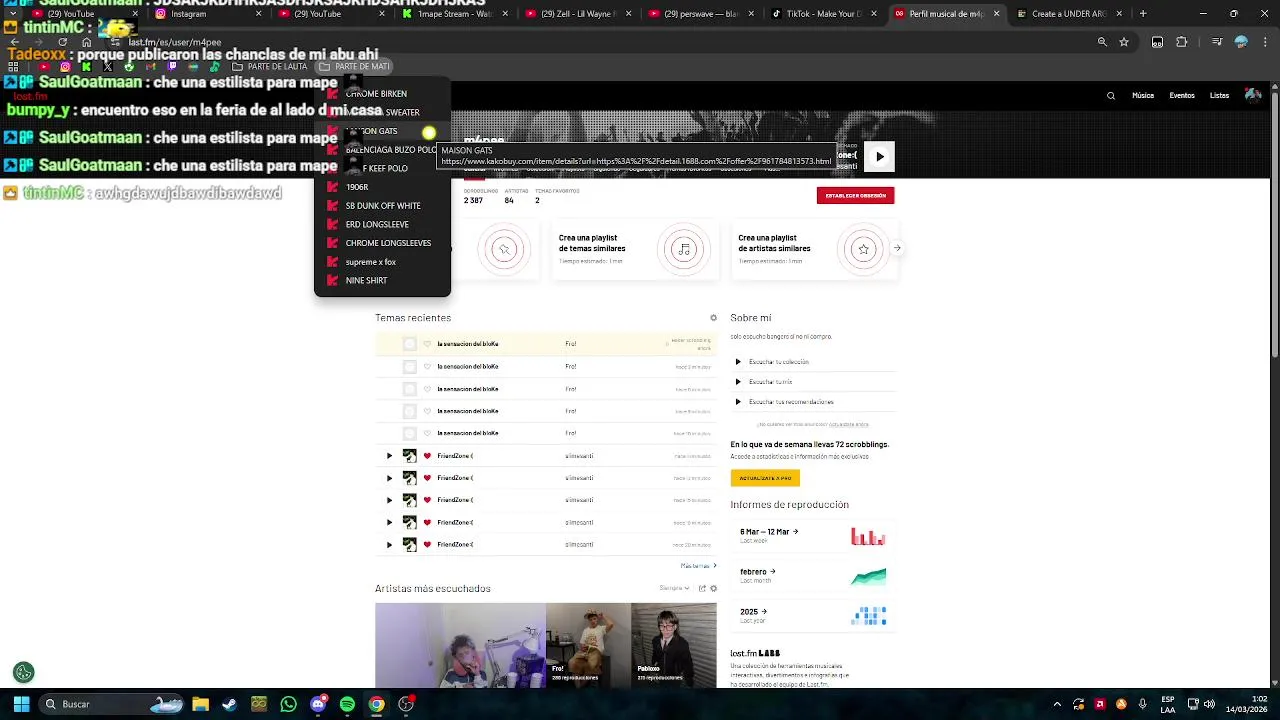Image resolution: width=1280 pixels, height=720 pixels.
Task: Open the Fro! artist thumbnail
Action: click(588, 645)
